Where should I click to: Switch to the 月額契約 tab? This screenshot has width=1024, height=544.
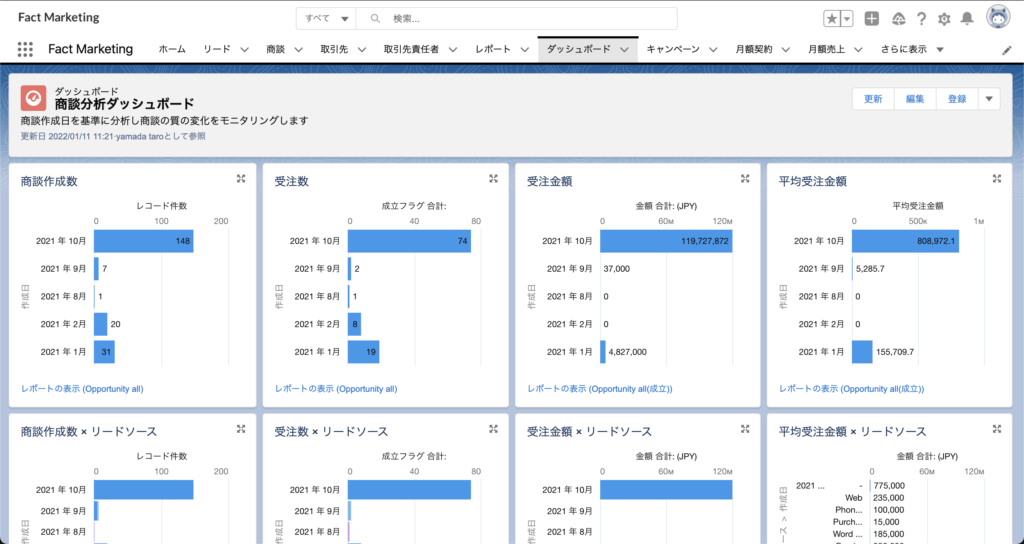(754, 49)
